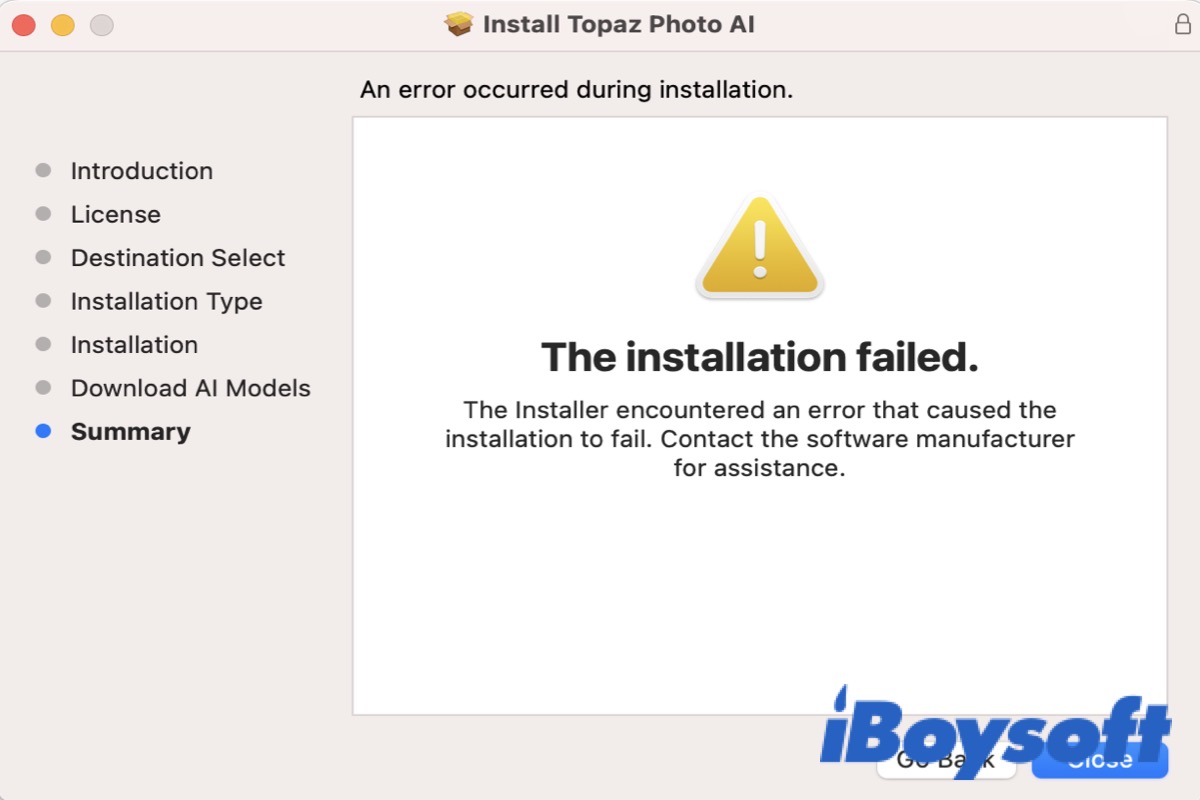
Task: Open the Download AI Models step
Action: pyautogui.click(x=190, y=388)
